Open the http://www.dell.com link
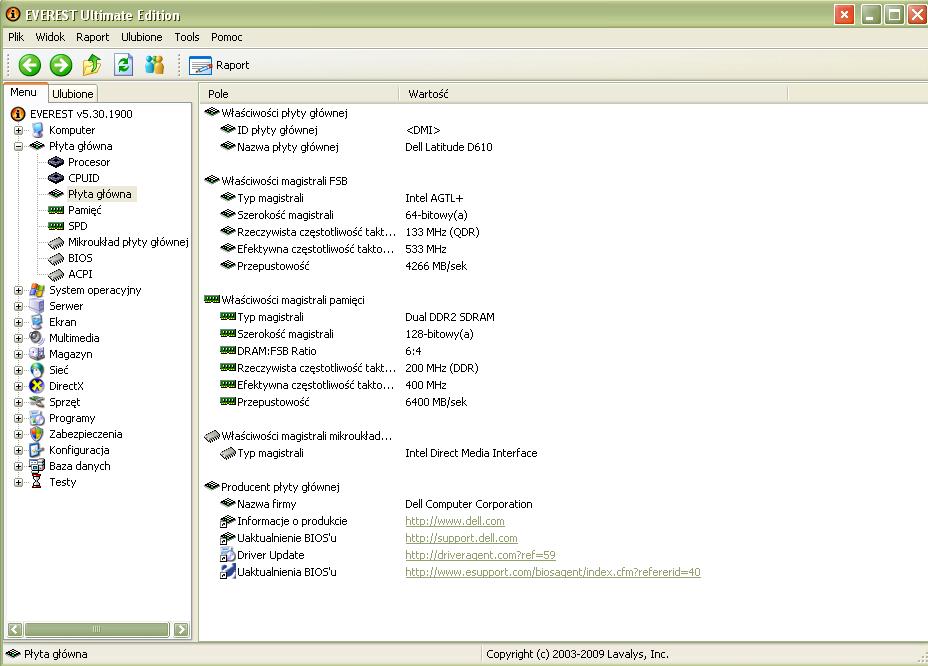Screen dimensions: 928x666 455,522
